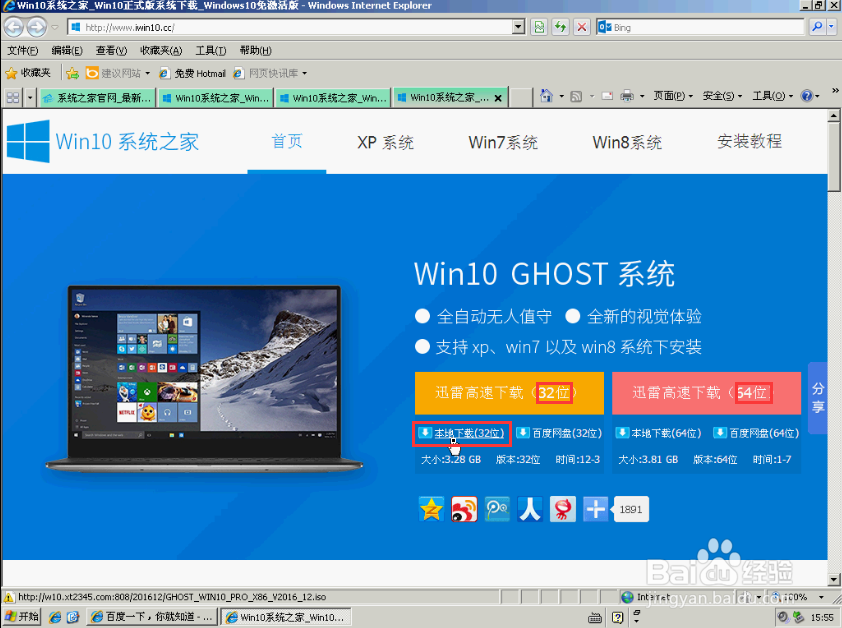Open the recent pages dropdown arrow
This screenshot has height=628, width=842.
click(x=55, y=27)
